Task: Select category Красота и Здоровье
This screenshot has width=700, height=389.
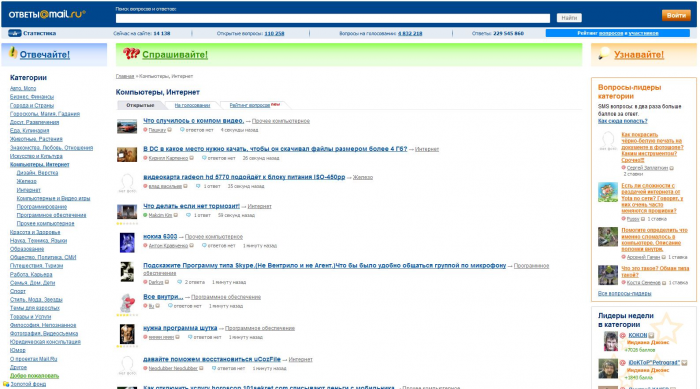Action: point(35,232)
